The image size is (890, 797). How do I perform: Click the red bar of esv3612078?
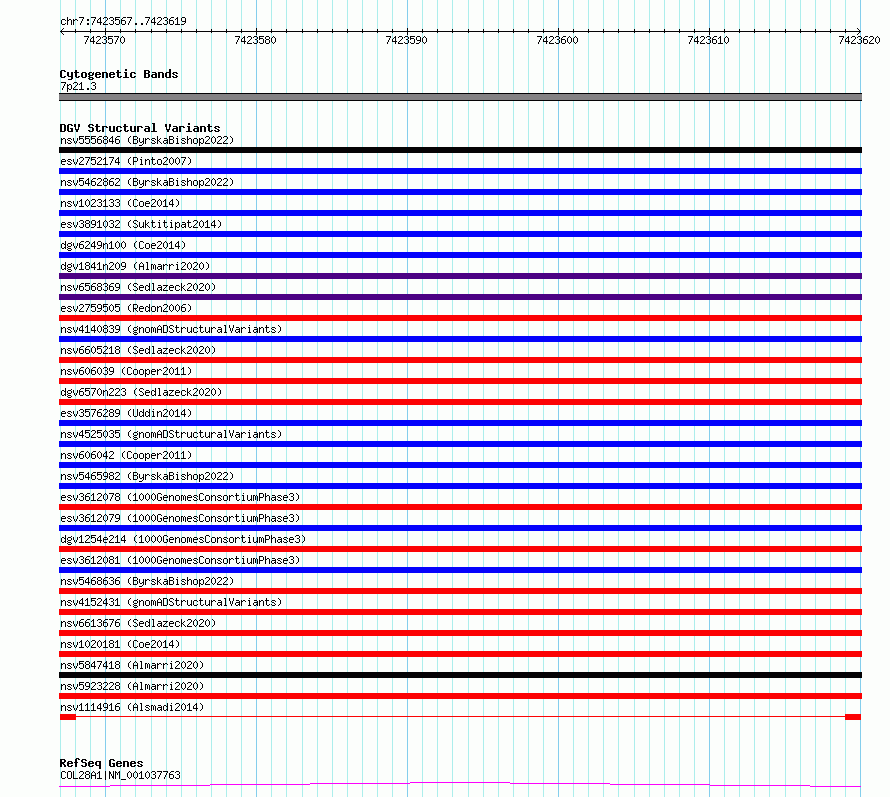(460, 507)
